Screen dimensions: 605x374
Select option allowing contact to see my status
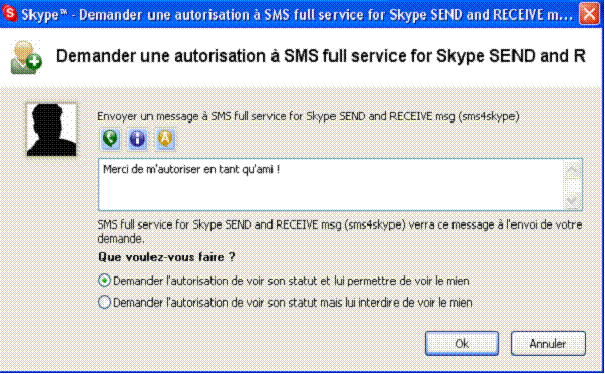(x=105, y=281)
